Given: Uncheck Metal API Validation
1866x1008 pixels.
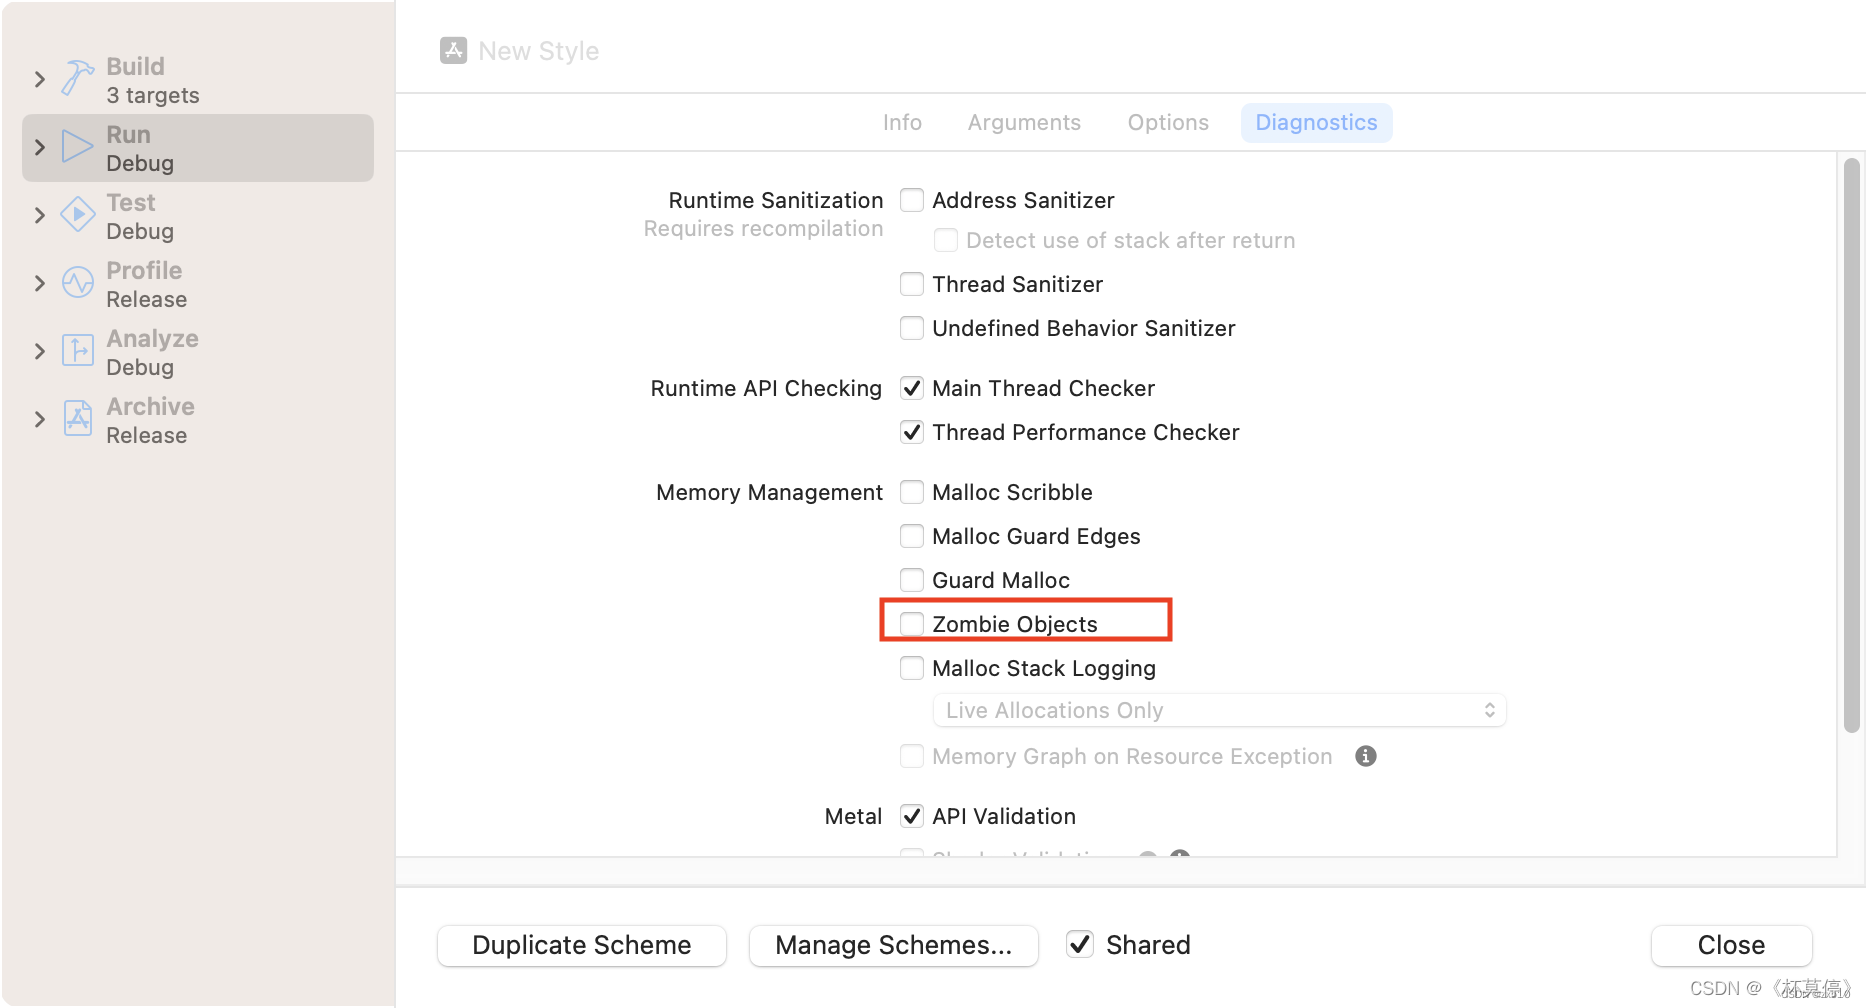Looking at the screenshot, I should (x=912, y=816).
